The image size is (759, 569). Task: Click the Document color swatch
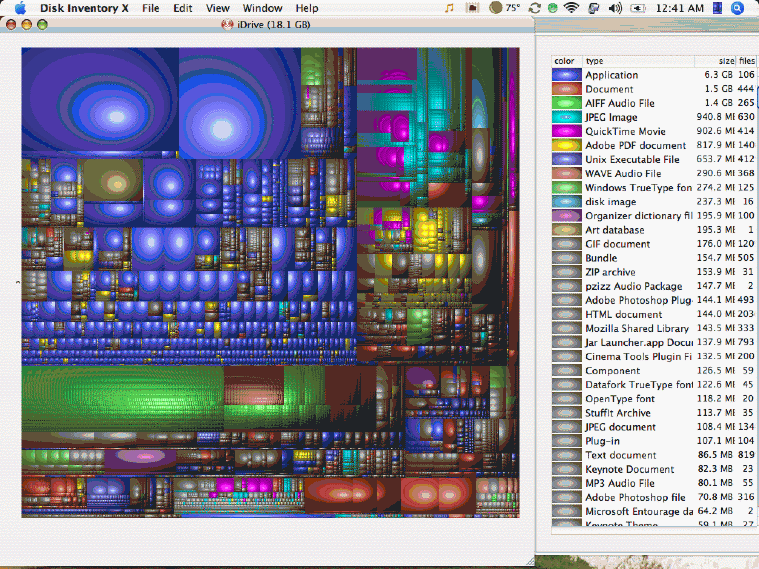(x=567, y=89)
